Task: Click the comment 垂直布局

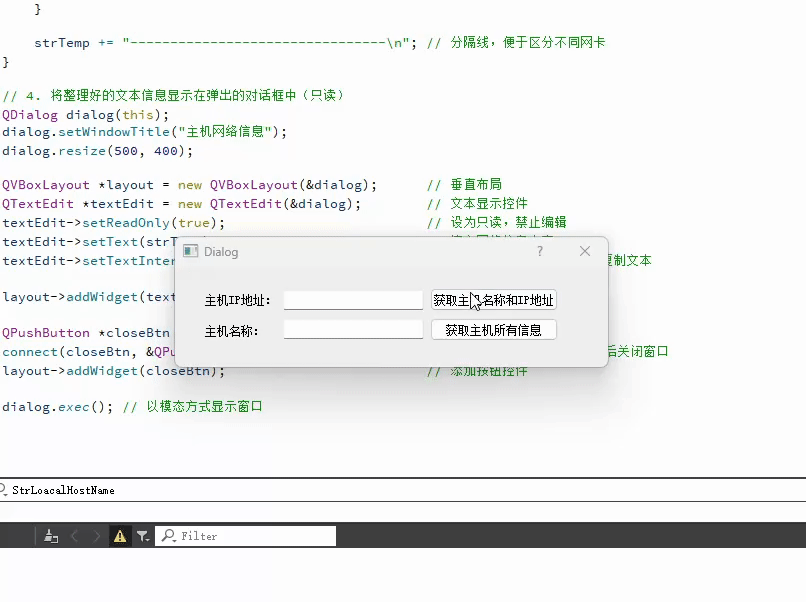Action: [x=476, y=185]
